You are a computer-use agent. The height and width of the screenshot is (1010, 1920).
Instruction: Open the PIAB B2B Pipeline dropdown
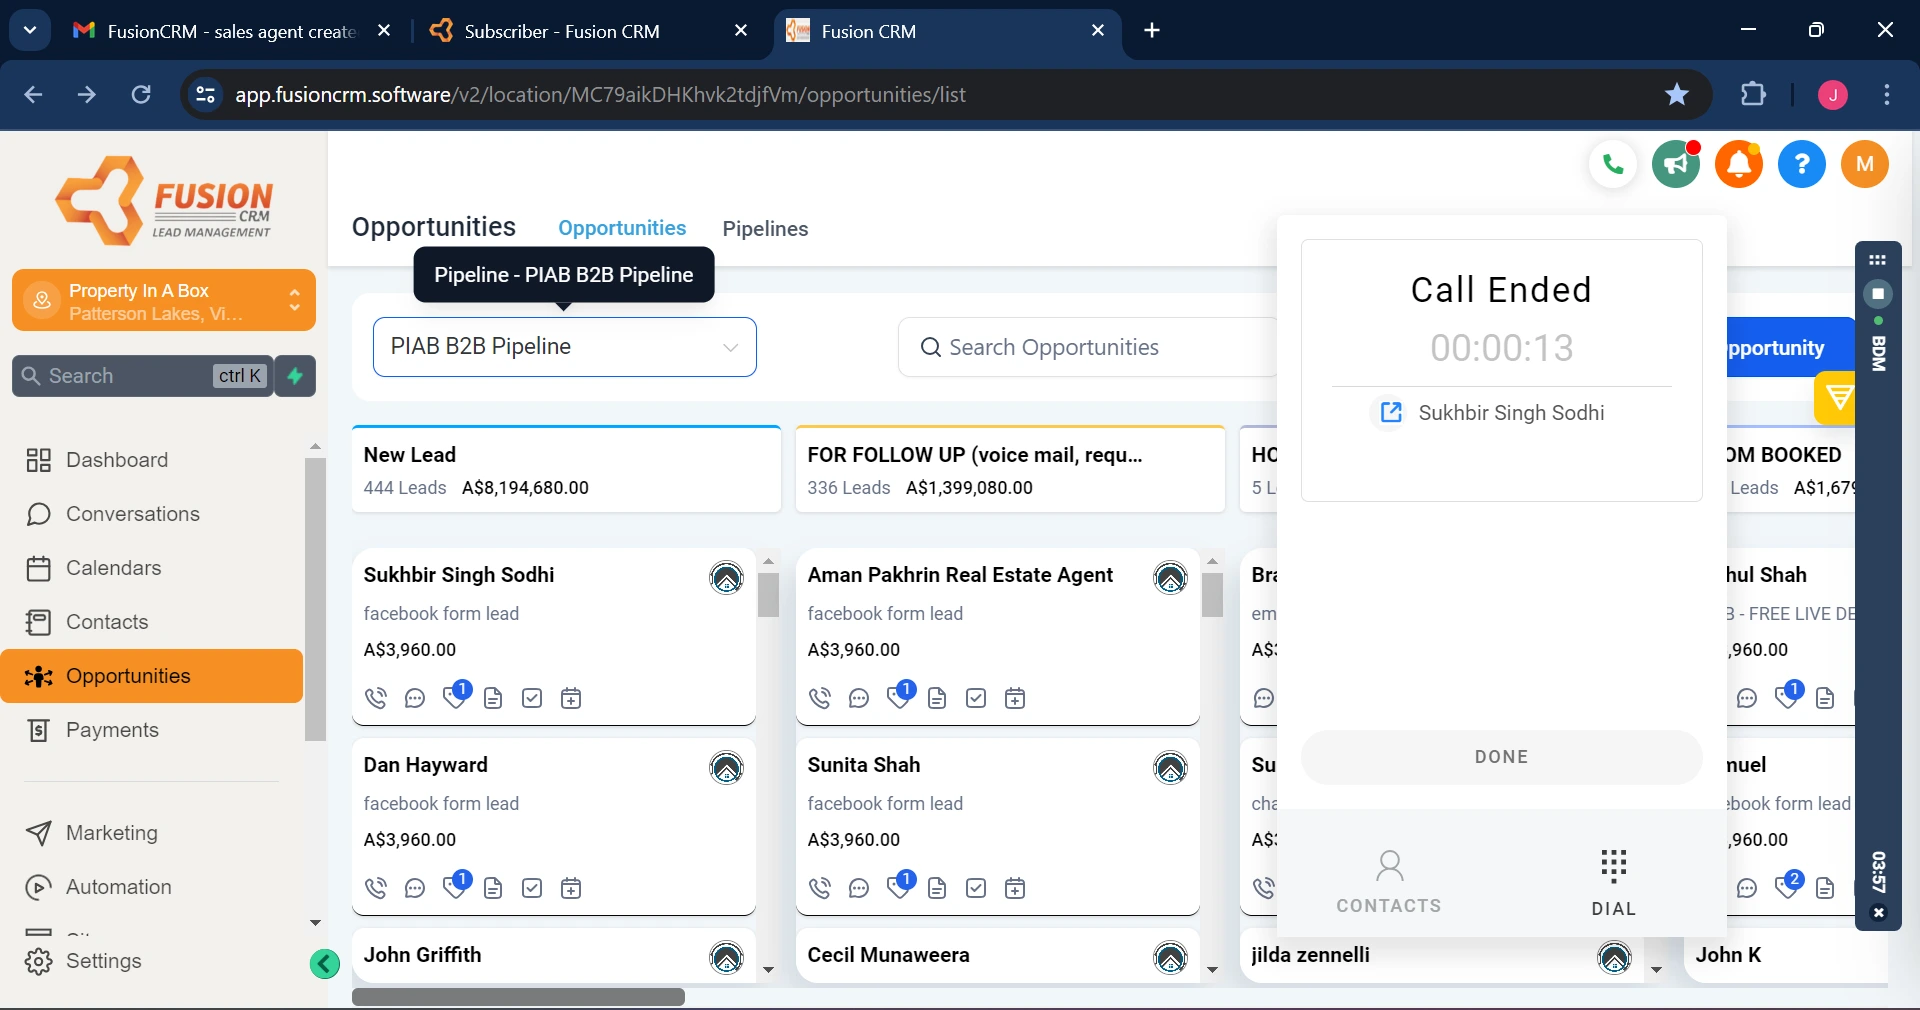tap(565, 347)
